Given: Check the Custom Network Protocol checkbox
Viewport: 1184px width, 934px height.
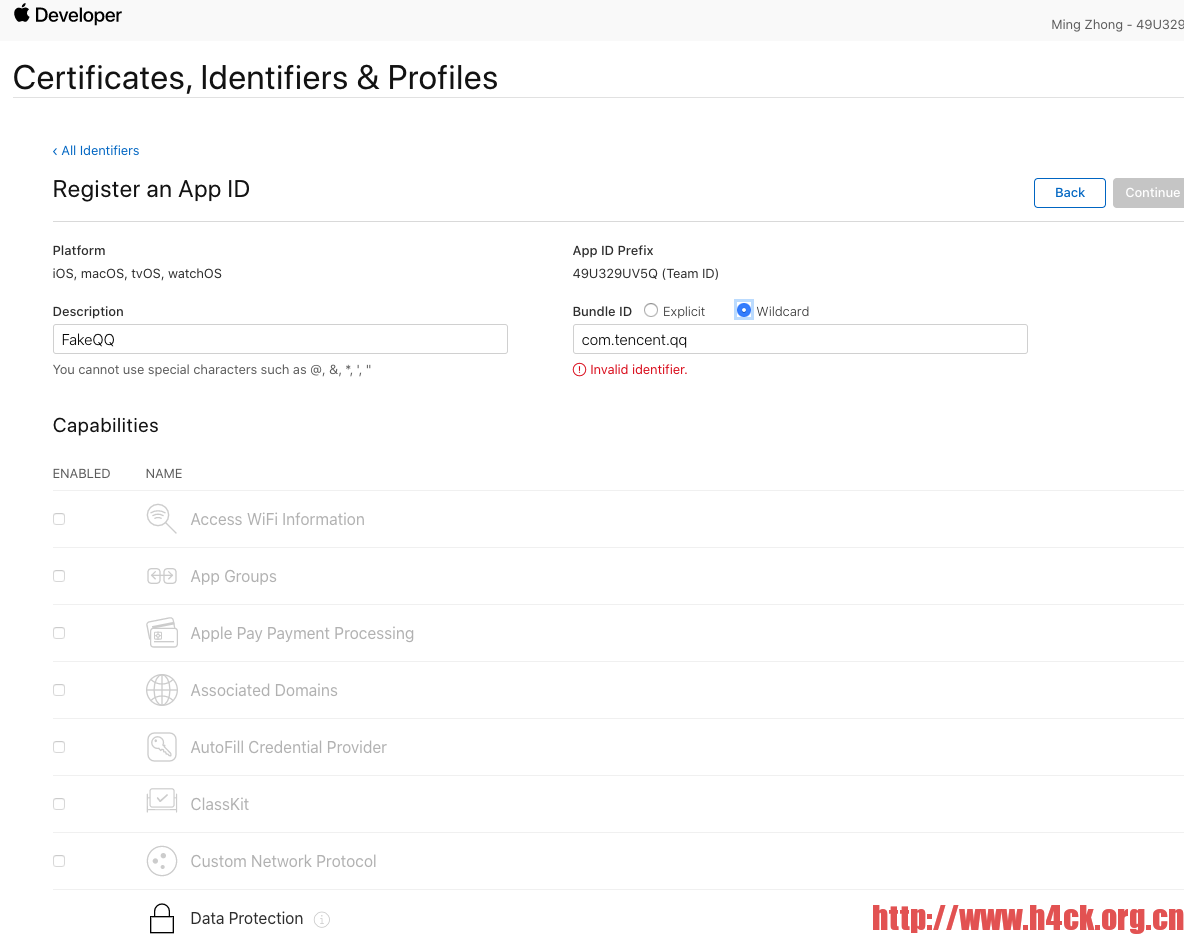Looking at the screenshot, I should 59,861.
